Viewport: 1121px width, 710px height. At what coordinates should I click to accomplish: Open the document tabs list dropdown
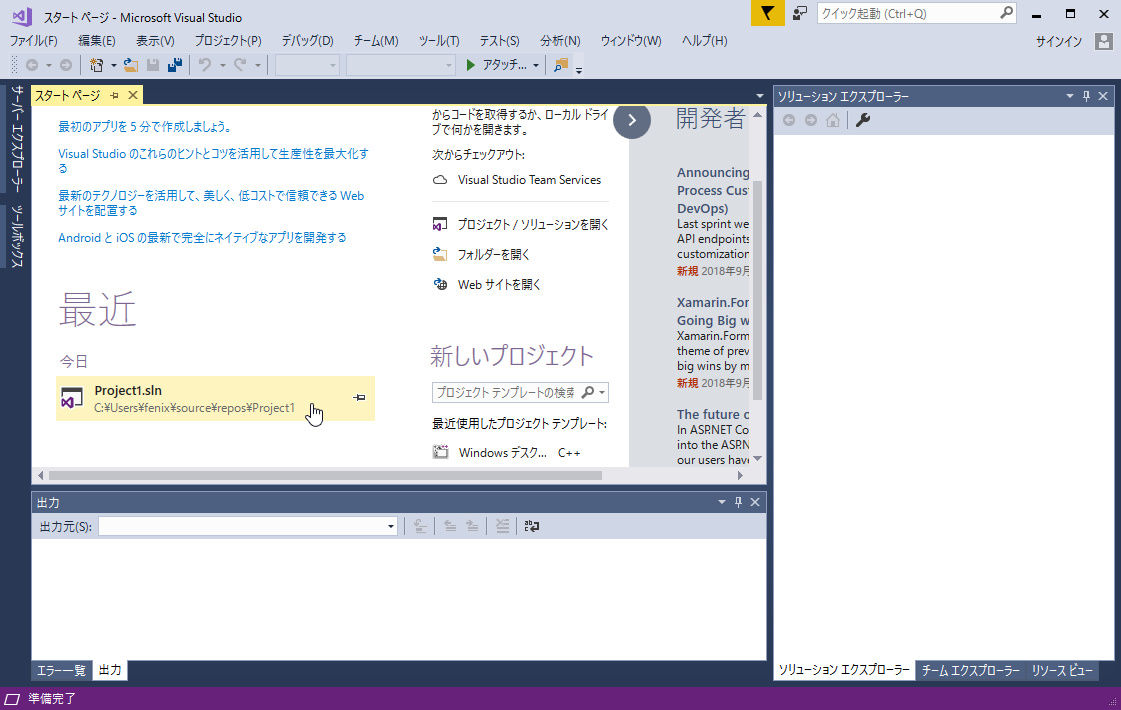(x=759, y=96)
